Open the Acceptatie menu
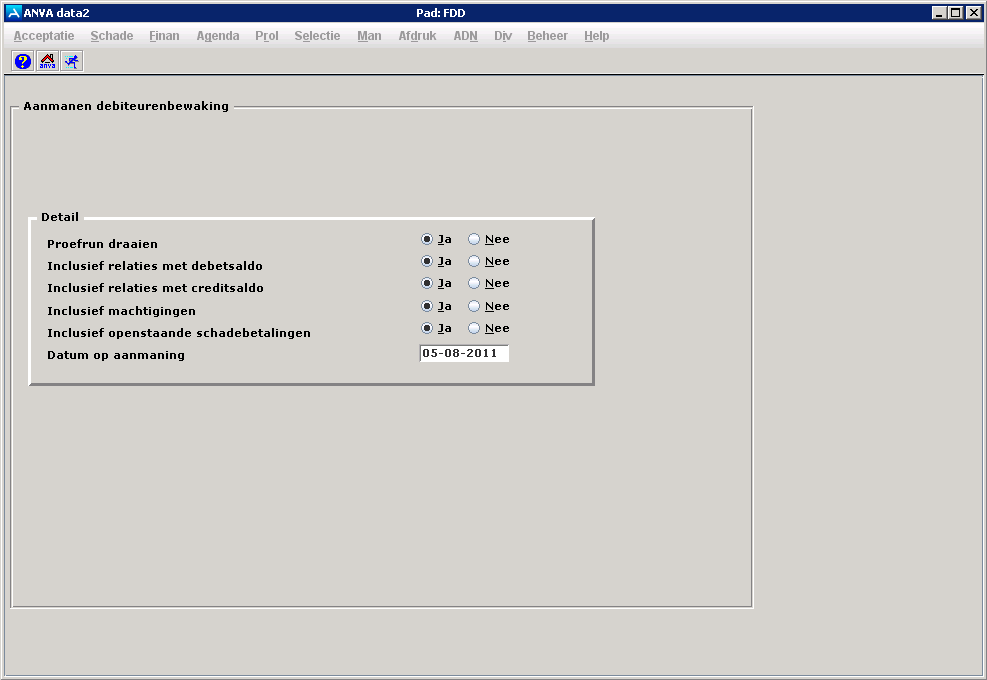 click(44, 36)
